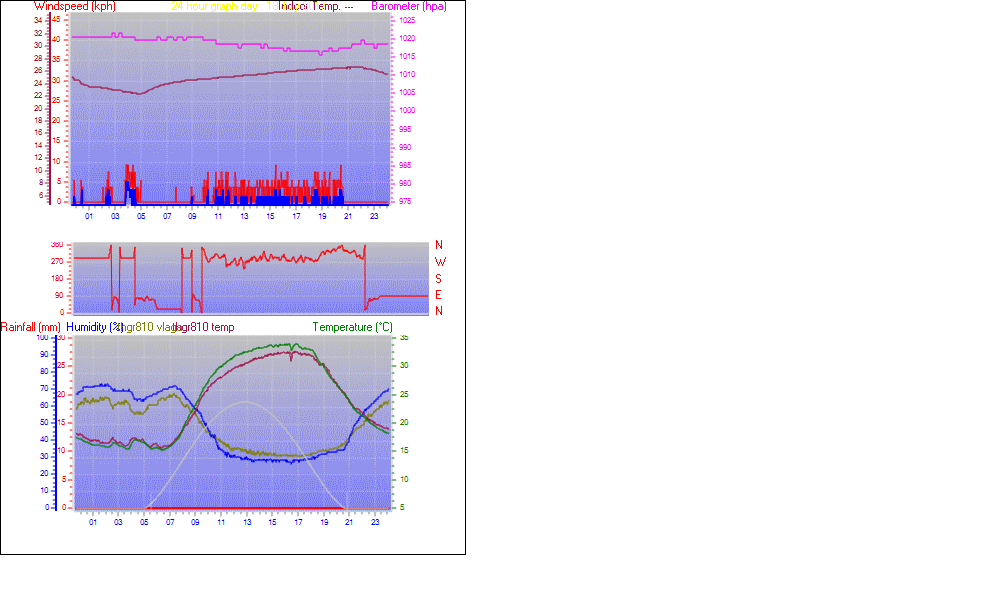Click the 975 value on barometer axis
Viewport: 1008px width, 615px height.
click(x=405, y=201)
